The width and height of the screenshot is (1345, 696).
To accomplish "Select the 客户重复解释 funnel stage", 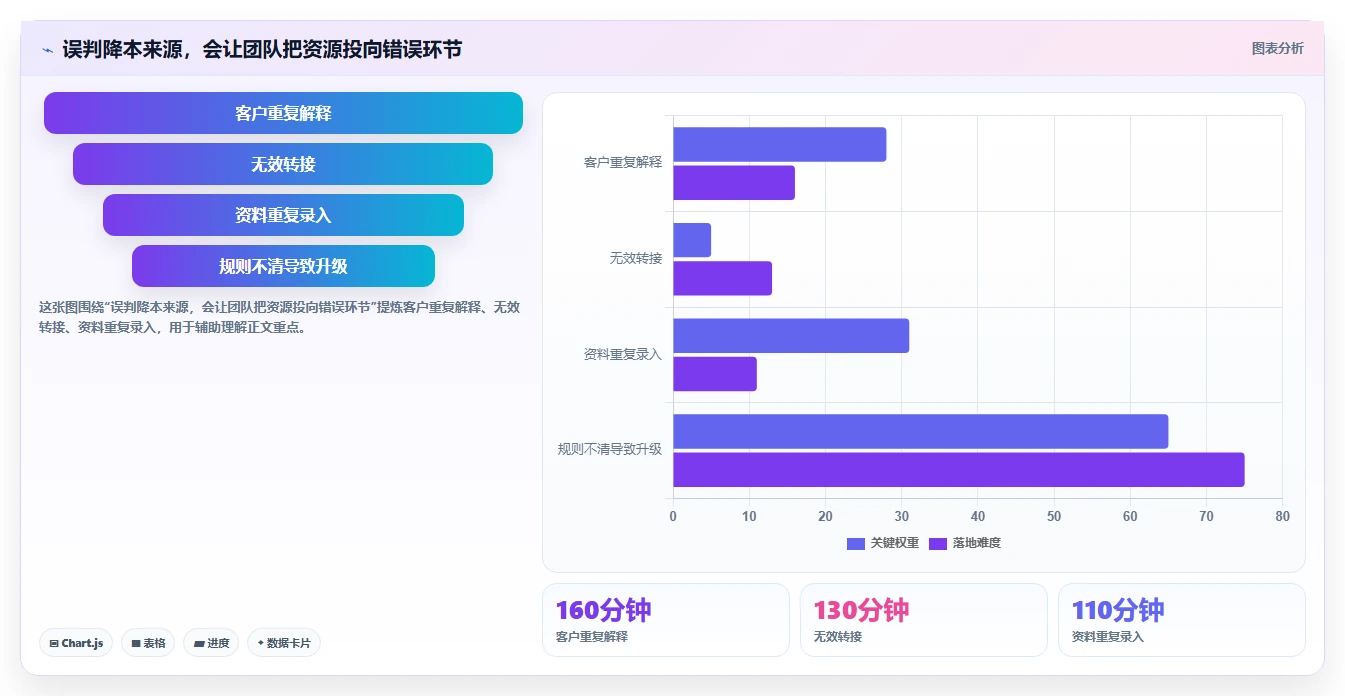I will pyautogui.click(x=283, y=113).
